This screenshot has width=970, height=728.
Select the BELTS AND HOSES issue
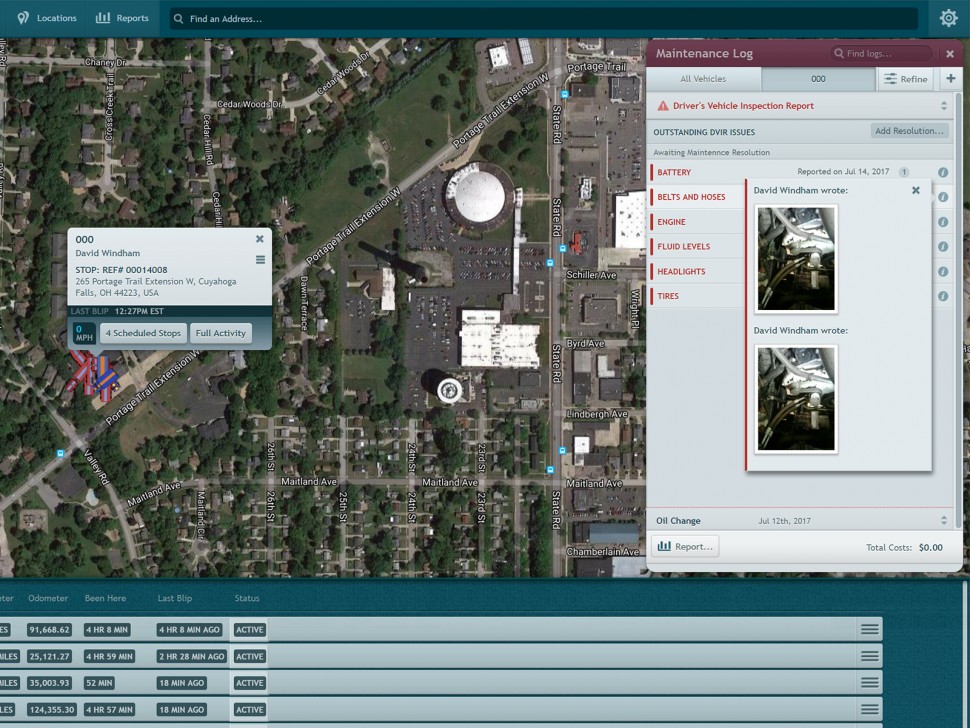coord(691,197)
